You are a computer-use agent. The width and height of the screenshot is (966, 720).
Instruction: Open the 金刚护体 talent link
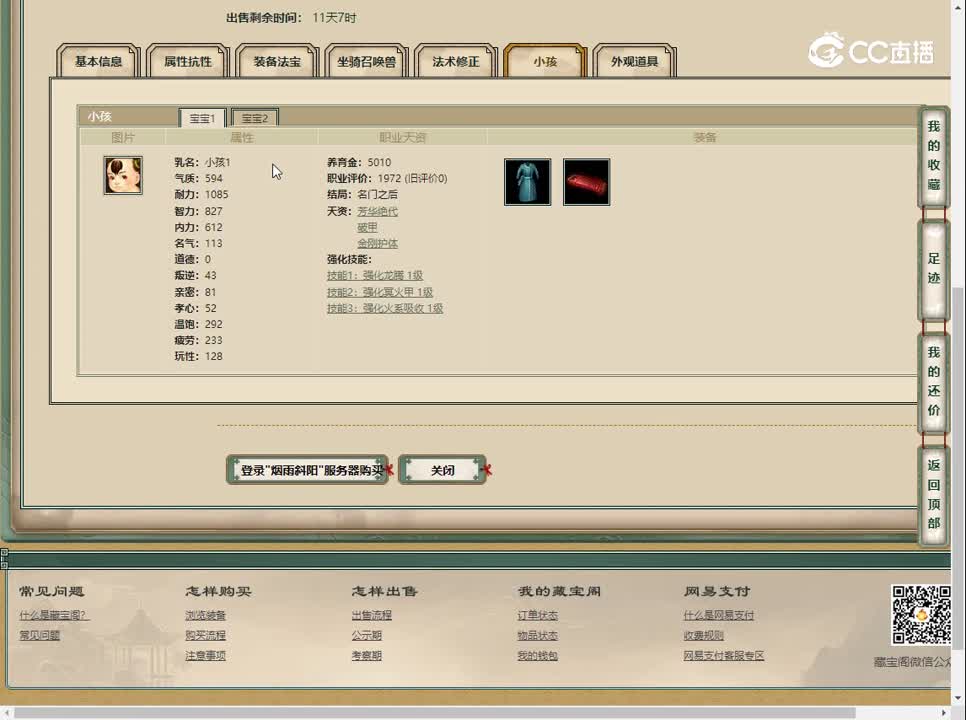click(x=378, y=243)
